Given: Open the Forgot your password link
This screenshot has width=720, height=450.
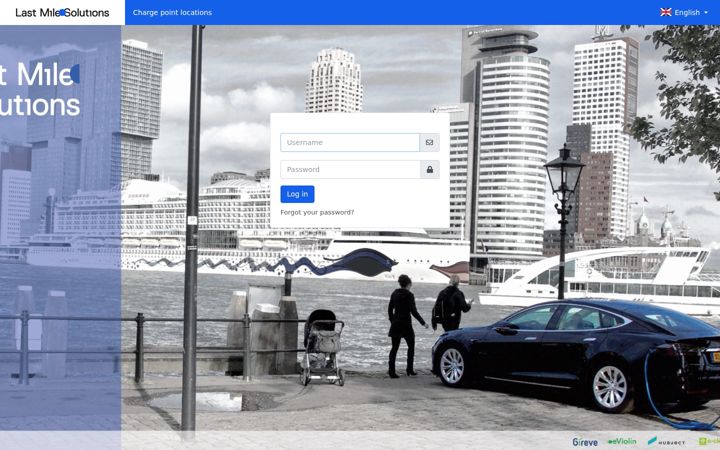Looking at the screenshot, I should tap(317, 212).
